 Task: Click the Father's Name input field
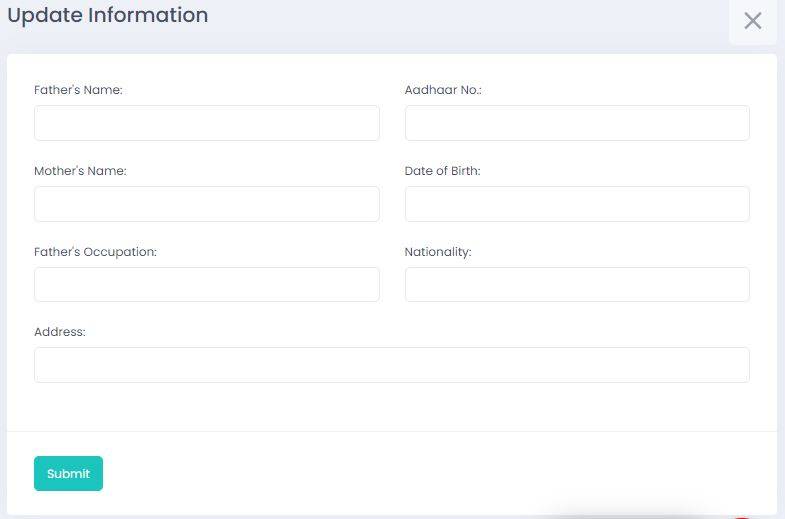[206, 123]
